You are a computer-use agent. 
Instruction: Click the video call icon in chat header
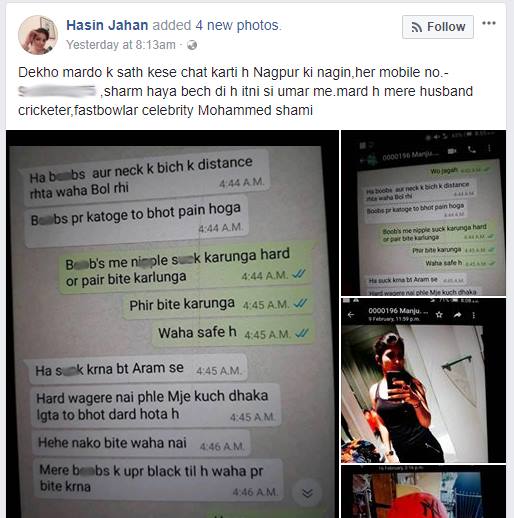coord(452,151)
